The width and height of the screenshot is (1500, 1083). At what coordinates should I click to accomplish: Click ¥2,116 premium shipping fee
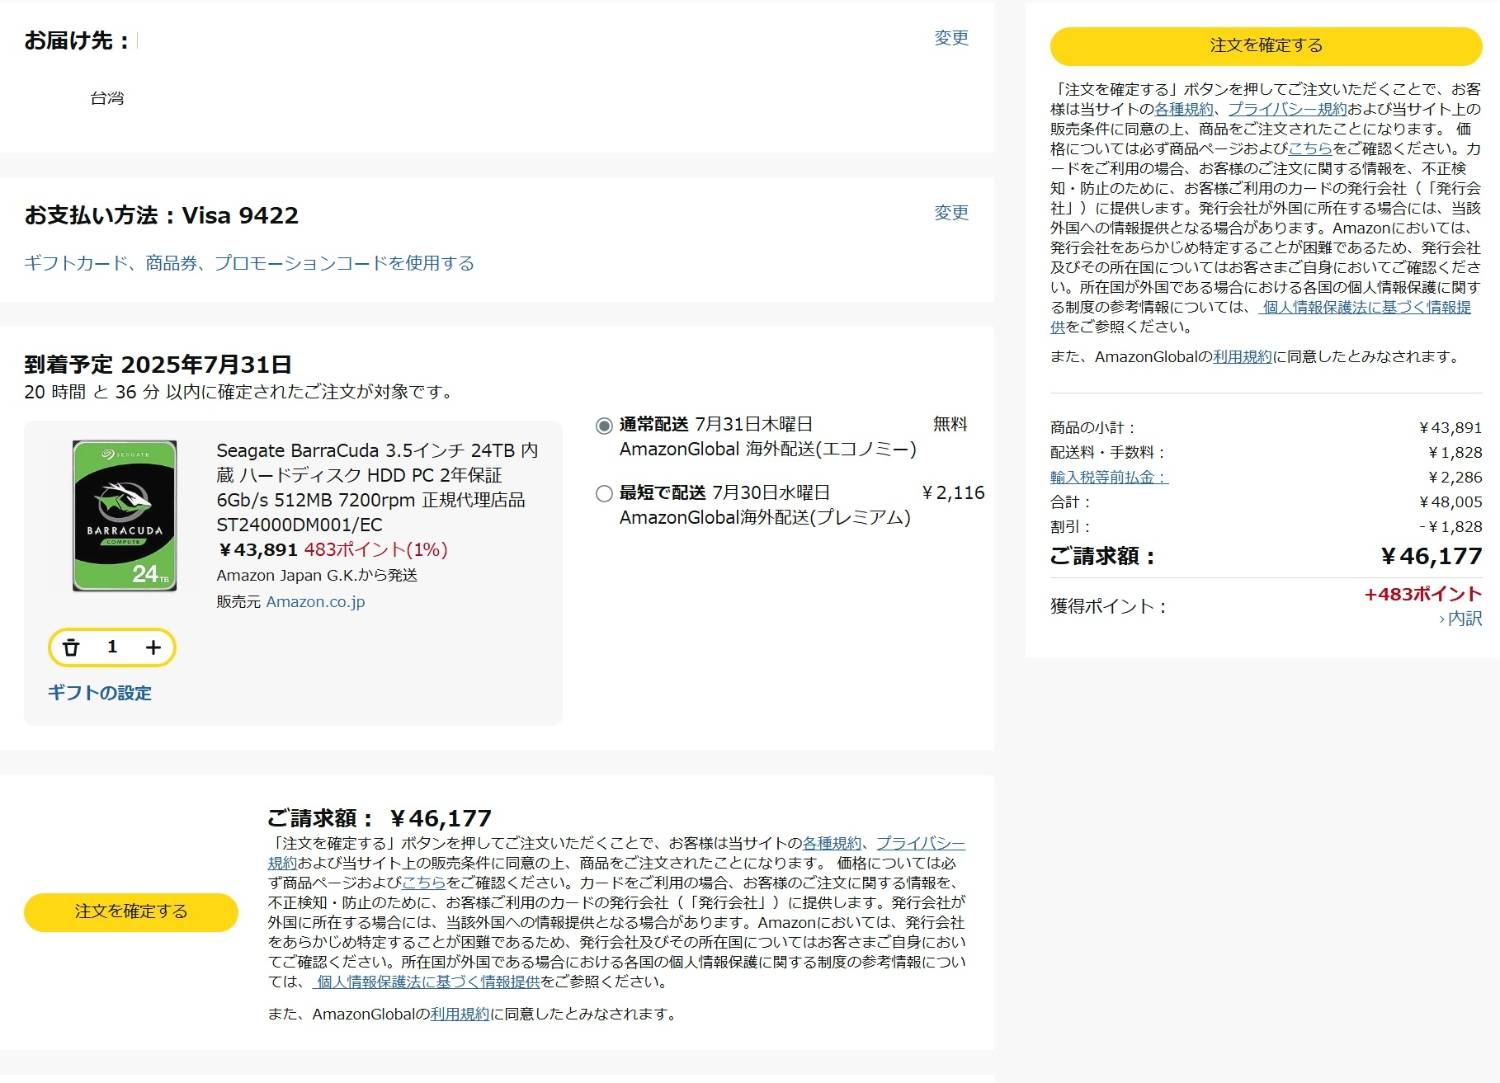953,493
